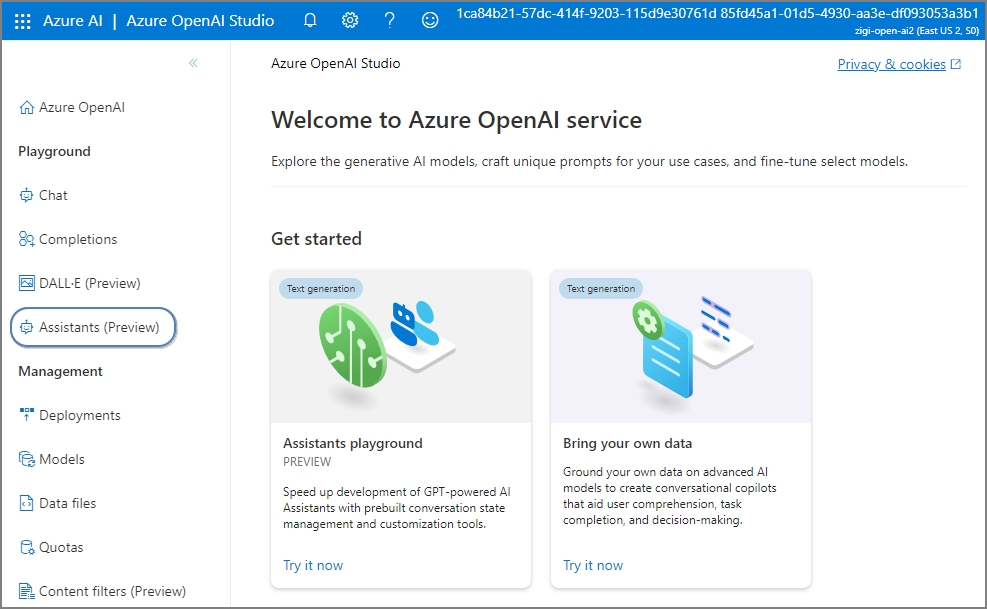Click Bring your own data card title
The image size is (987, 609).
pos(628,443)
